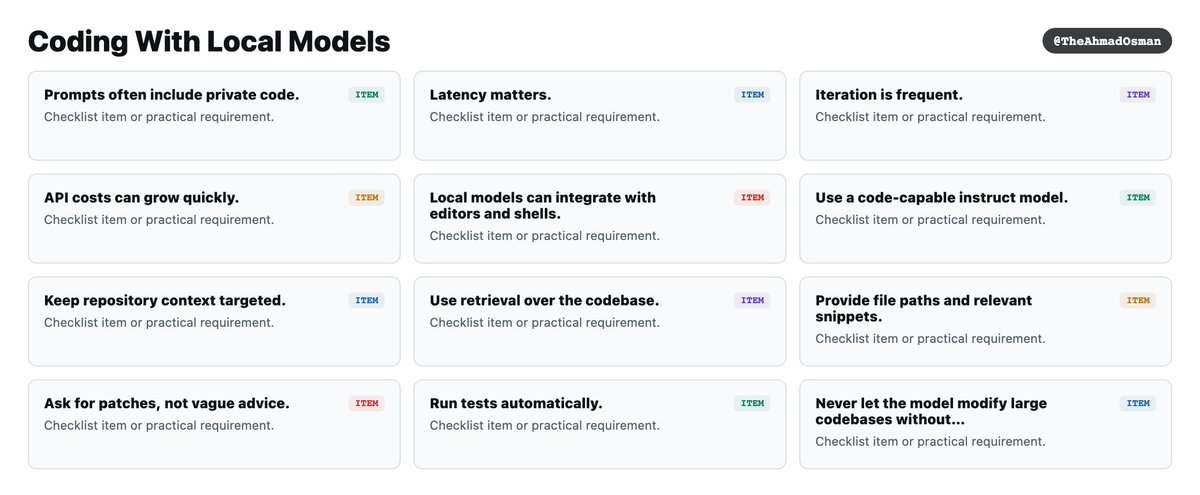Open the 'Prompts often include private code' card
The width and height of the screenshot is (1200, 495).
[214, 115]
